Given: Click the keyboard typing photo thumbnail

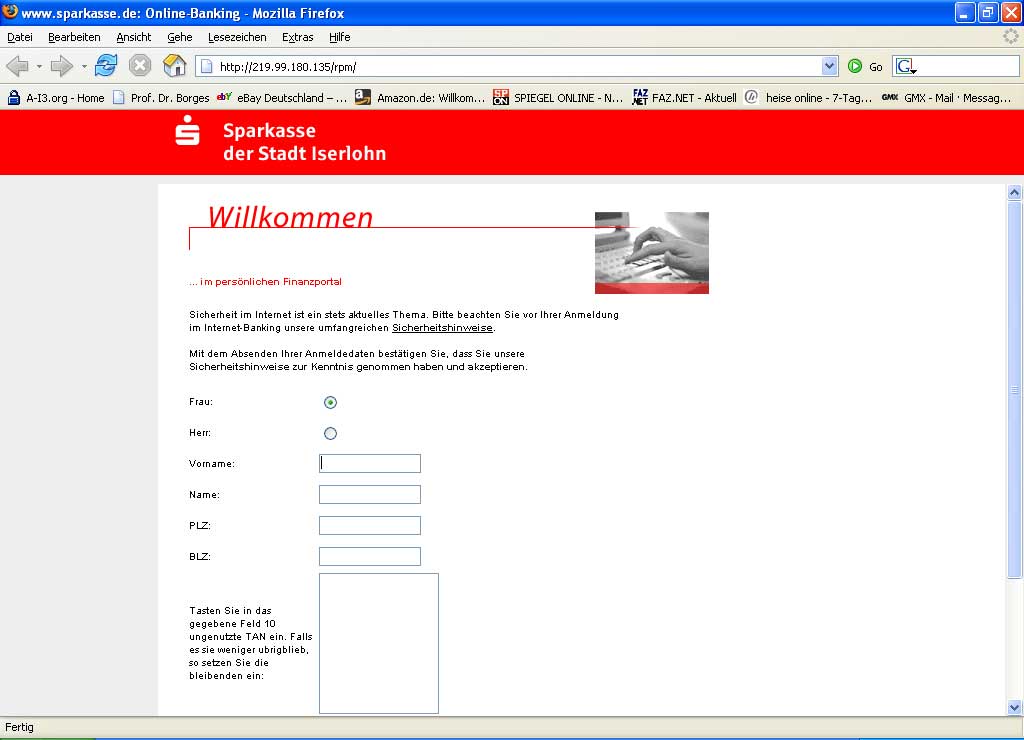Looking at the screenshot, I should click(x=652, y=253).
